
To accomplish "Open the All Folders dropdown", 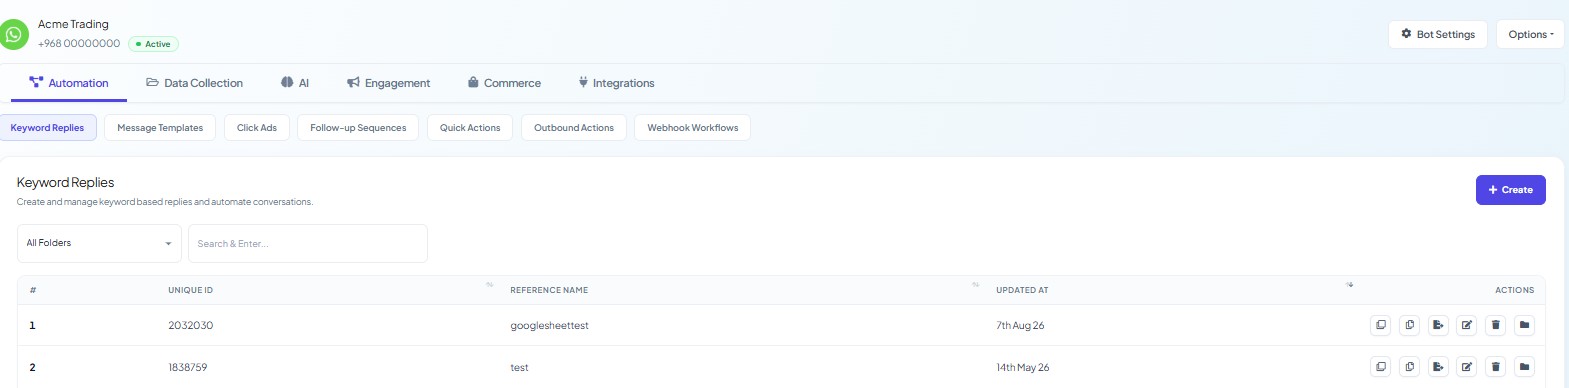I will point(99,243).
